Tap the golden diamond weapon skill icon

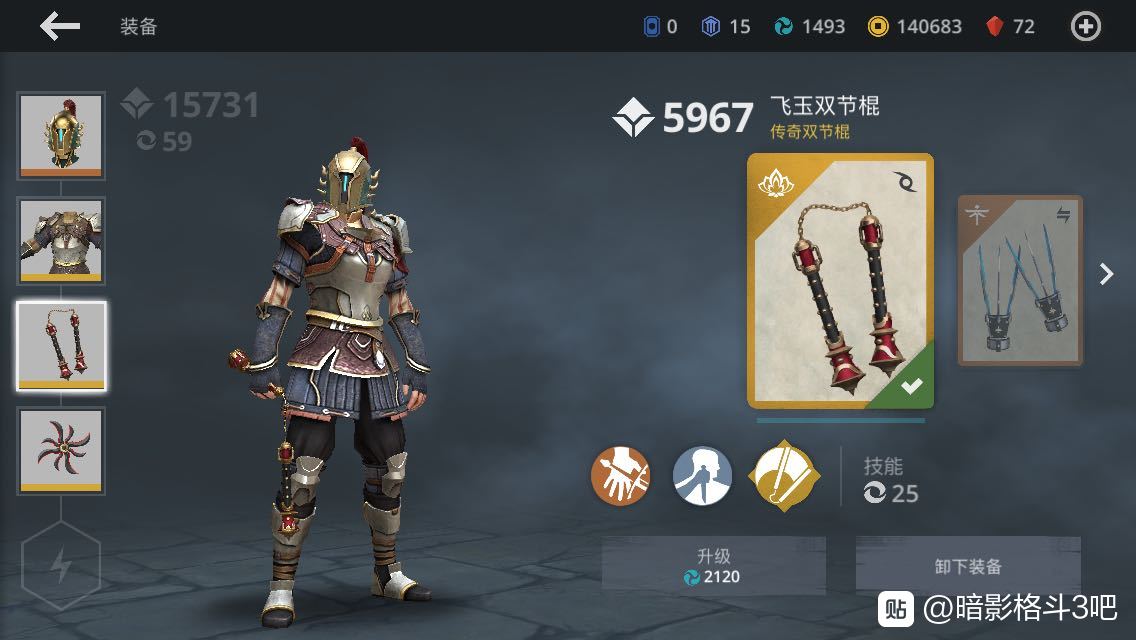pyautogui.click(x=785, y=475)
